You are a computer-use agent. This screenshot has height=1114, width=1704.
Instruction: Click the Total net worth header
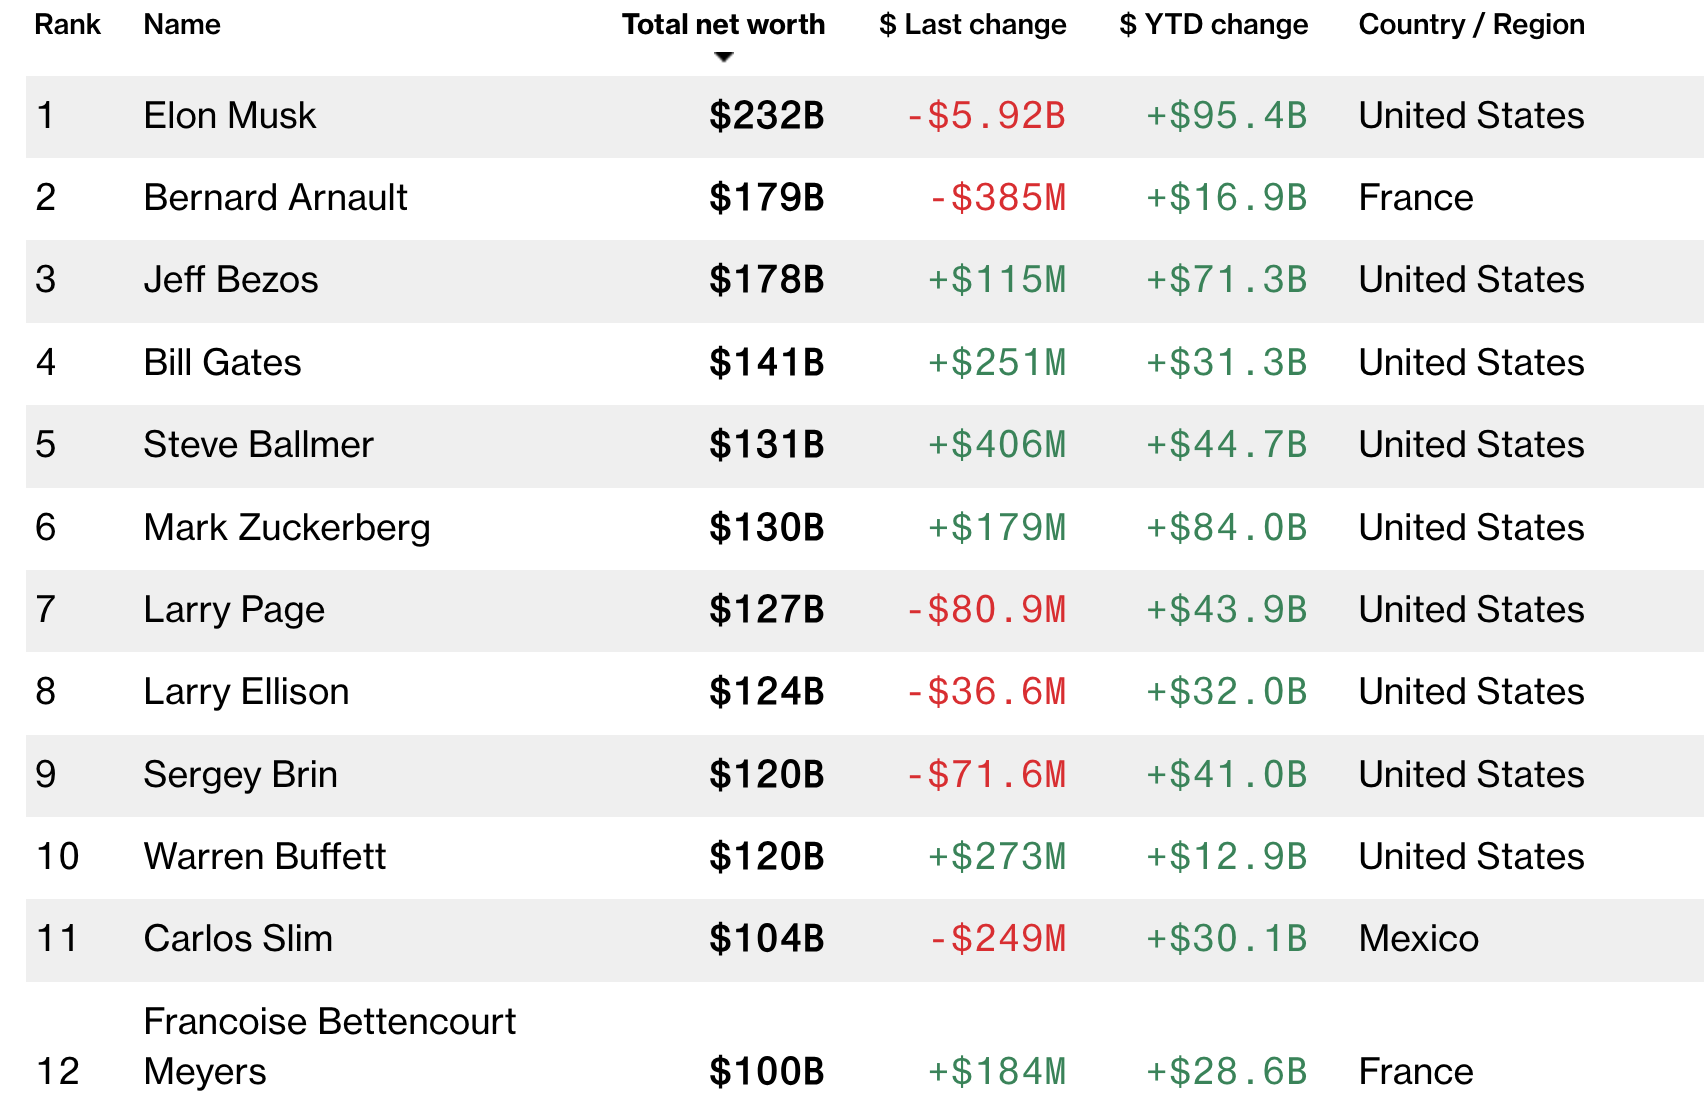(723, 24)
